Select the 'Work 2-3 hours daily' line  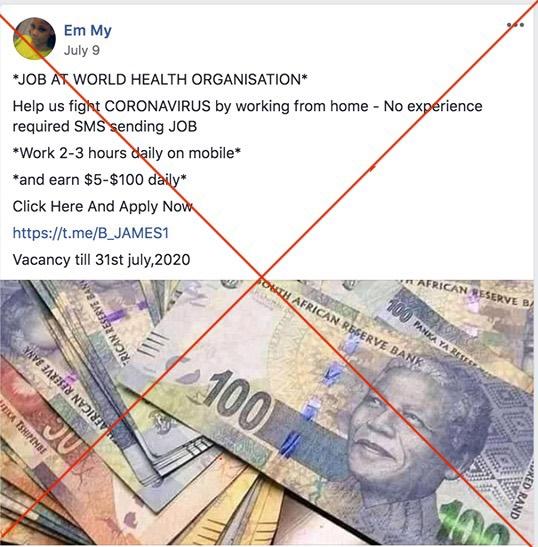[127, 153]
